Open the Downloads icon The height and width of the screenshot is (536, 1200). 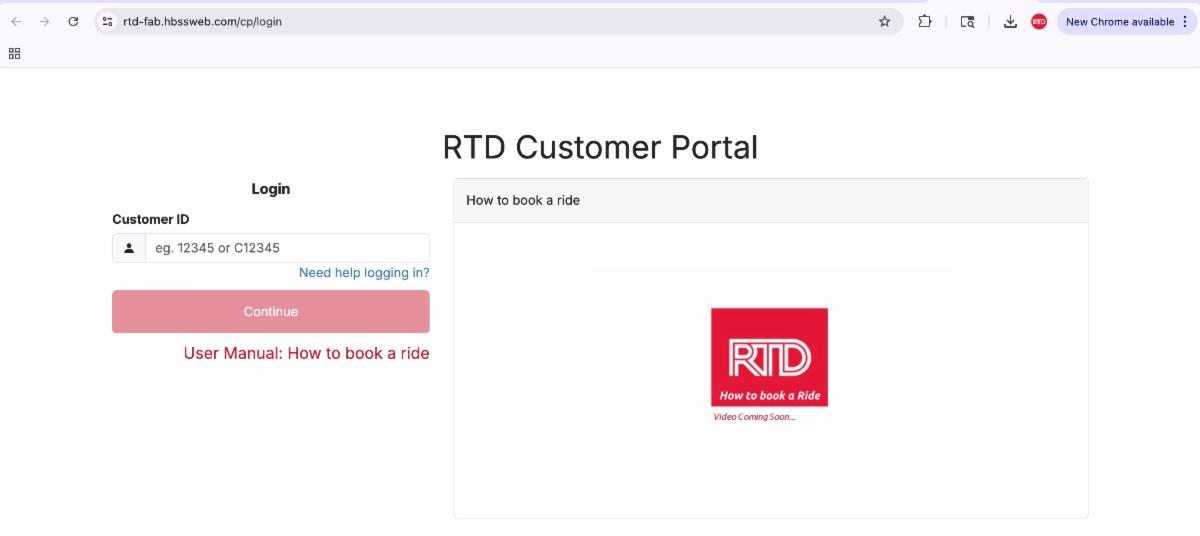click(1010, 21)
